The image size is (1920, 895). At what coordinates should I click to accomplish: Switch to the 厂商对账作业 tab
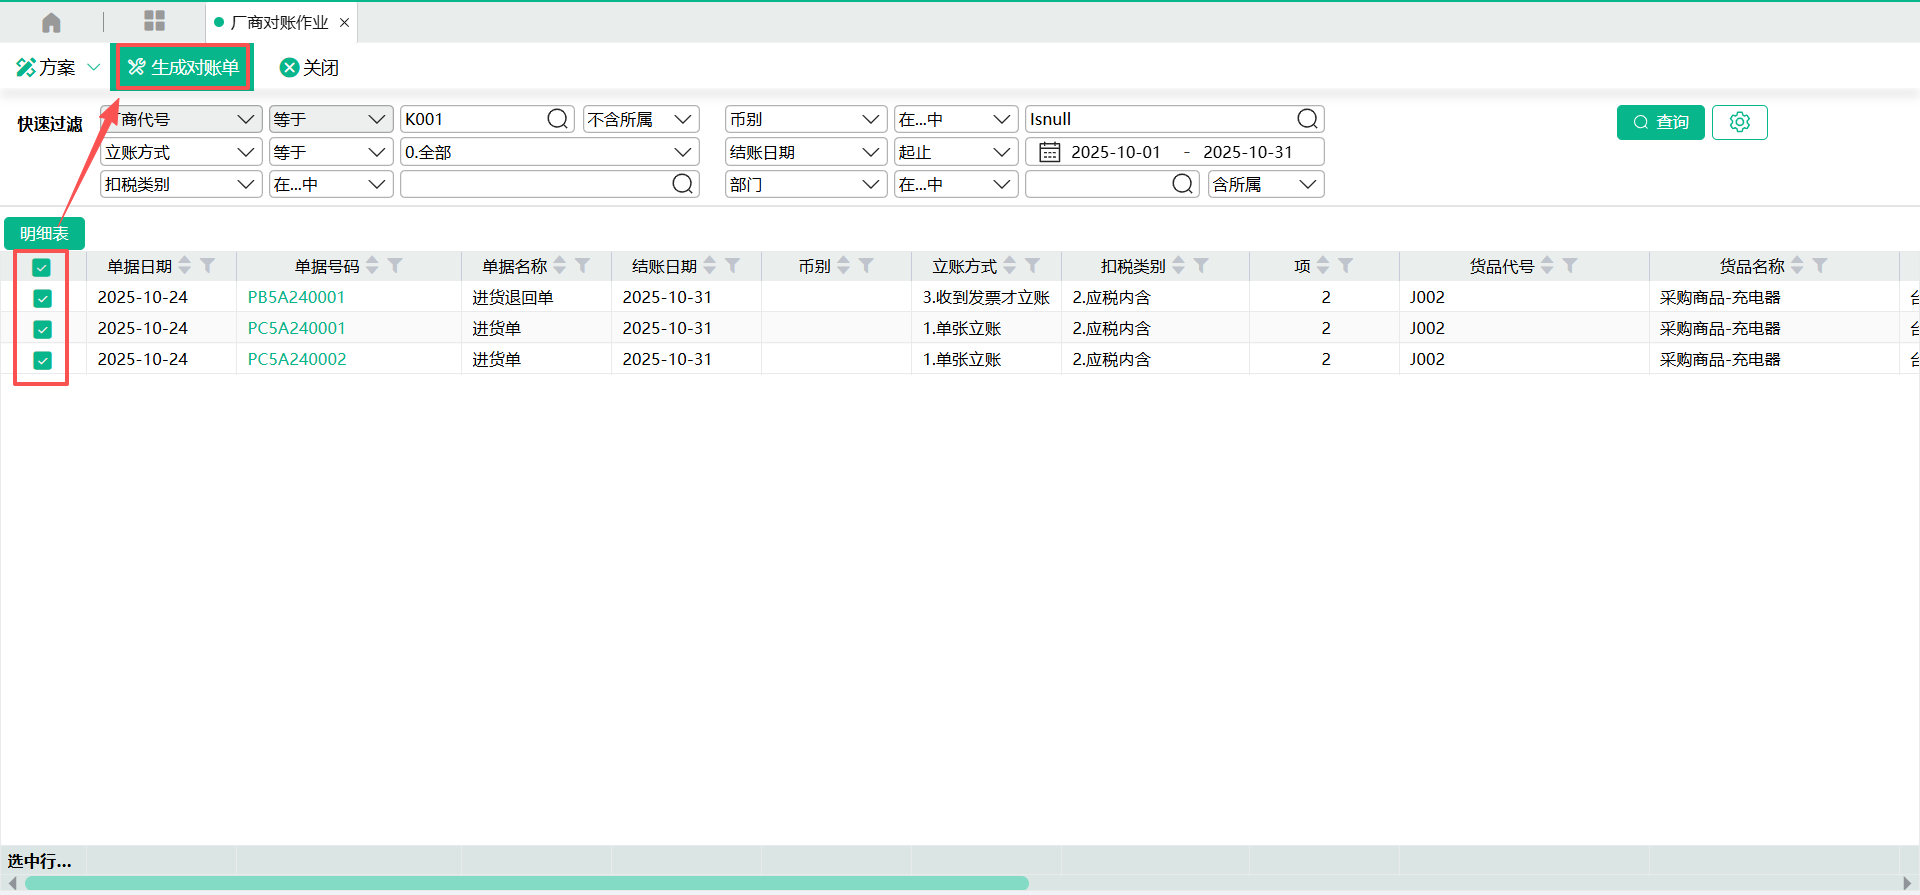pyautogui.click(x=279, y=22)
